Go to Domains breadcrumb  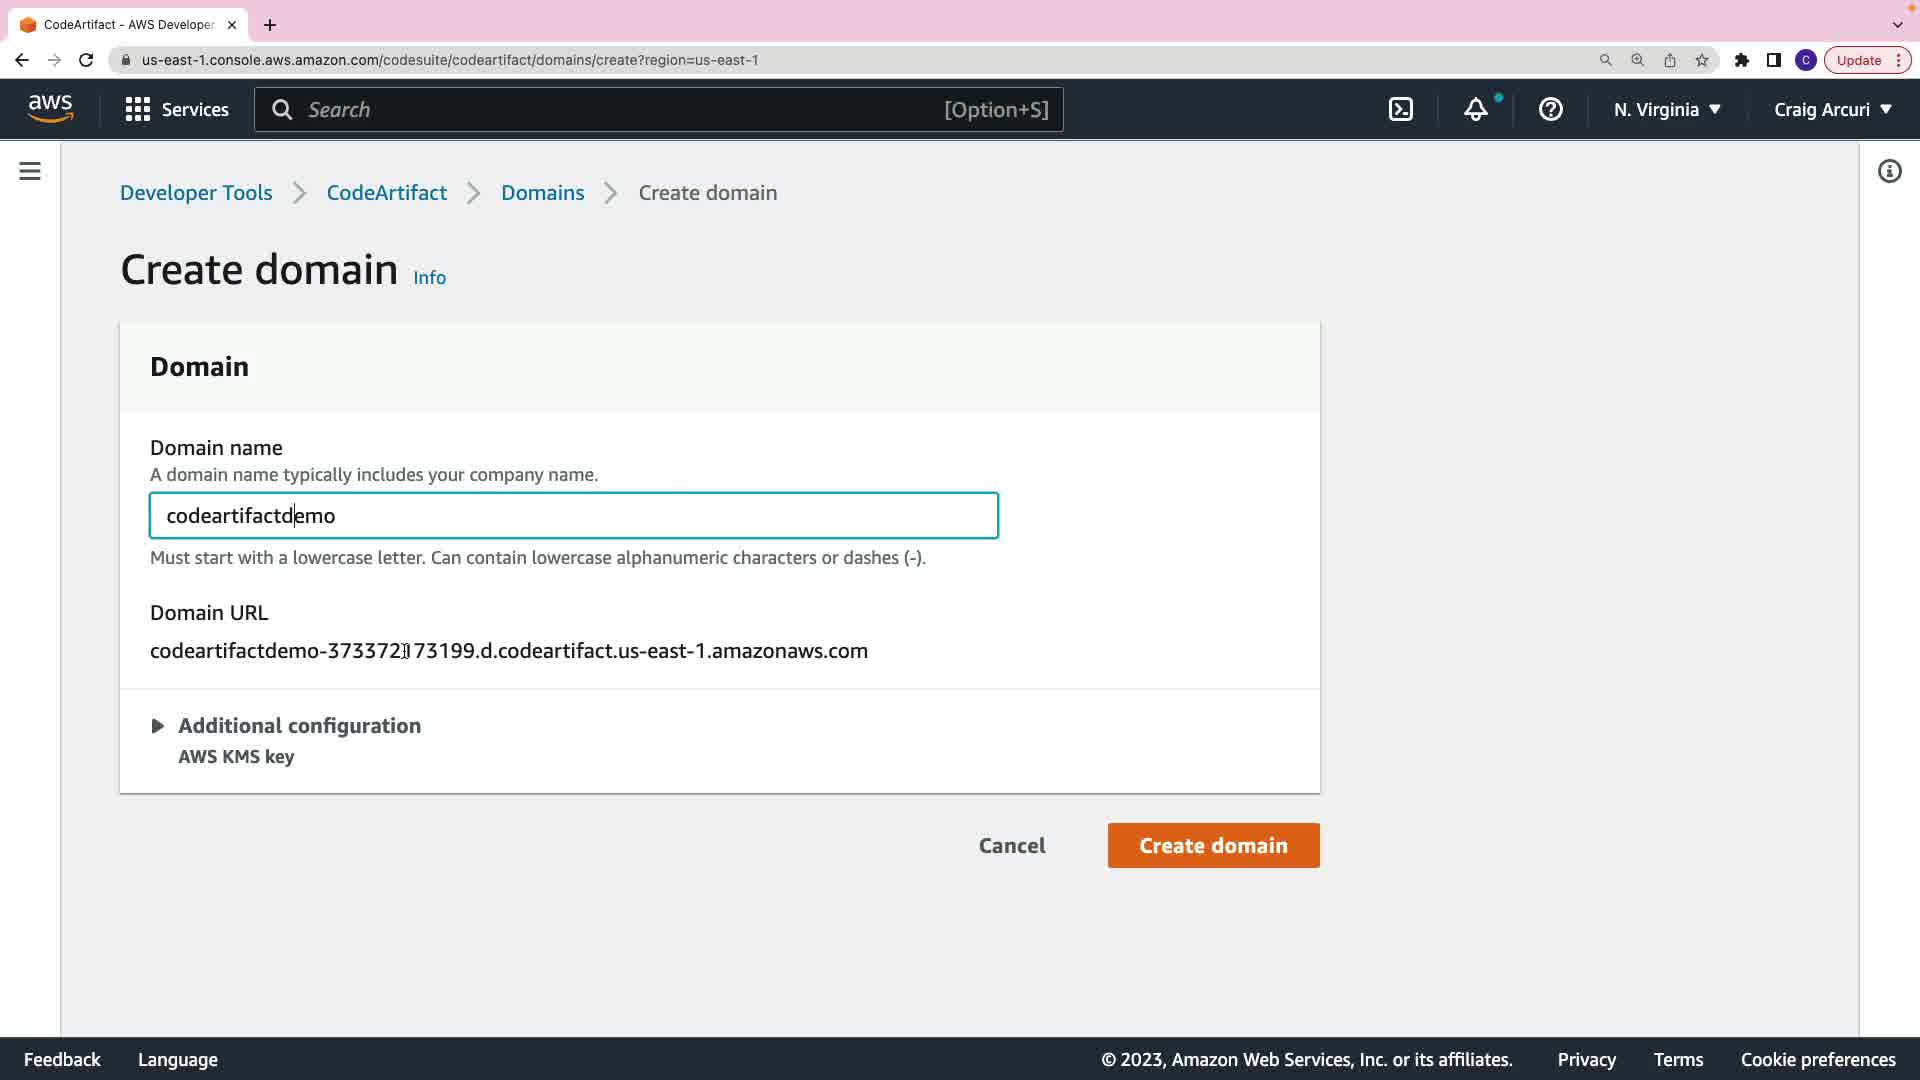(x=542, y=193)
